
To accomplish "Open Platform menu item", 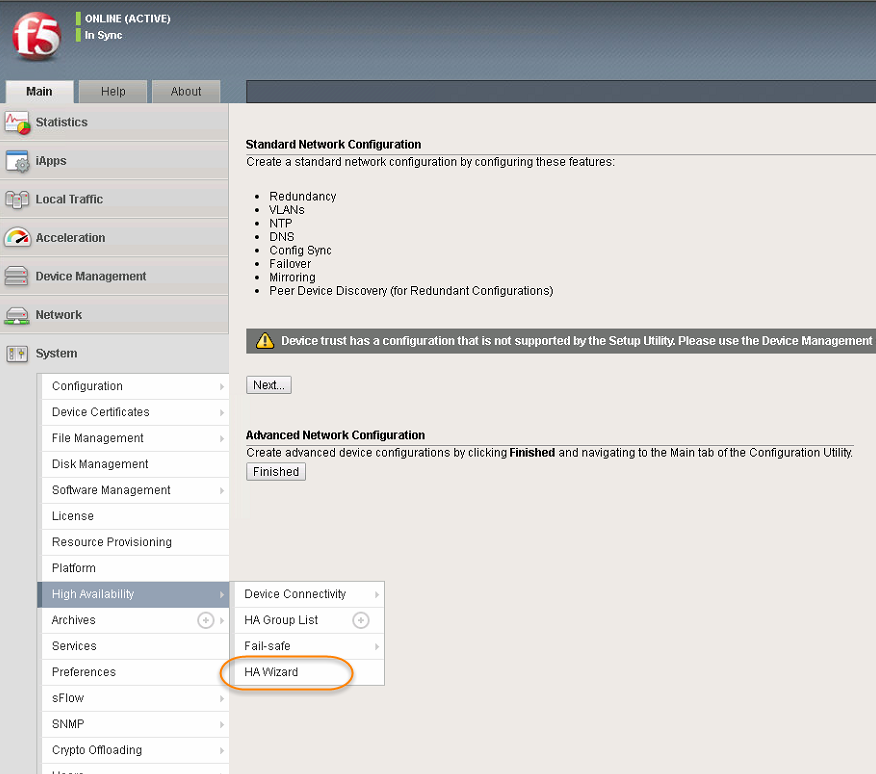I will [135, 568].
